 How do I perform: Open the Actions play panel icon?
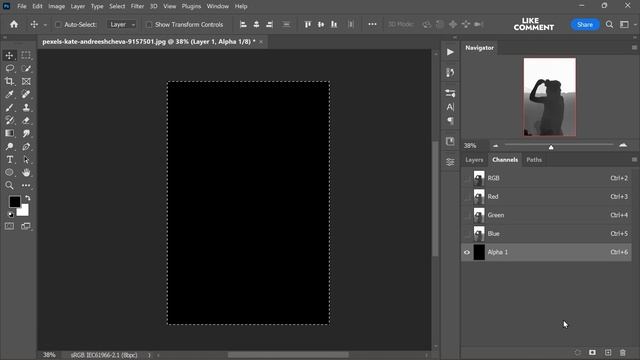450,52
